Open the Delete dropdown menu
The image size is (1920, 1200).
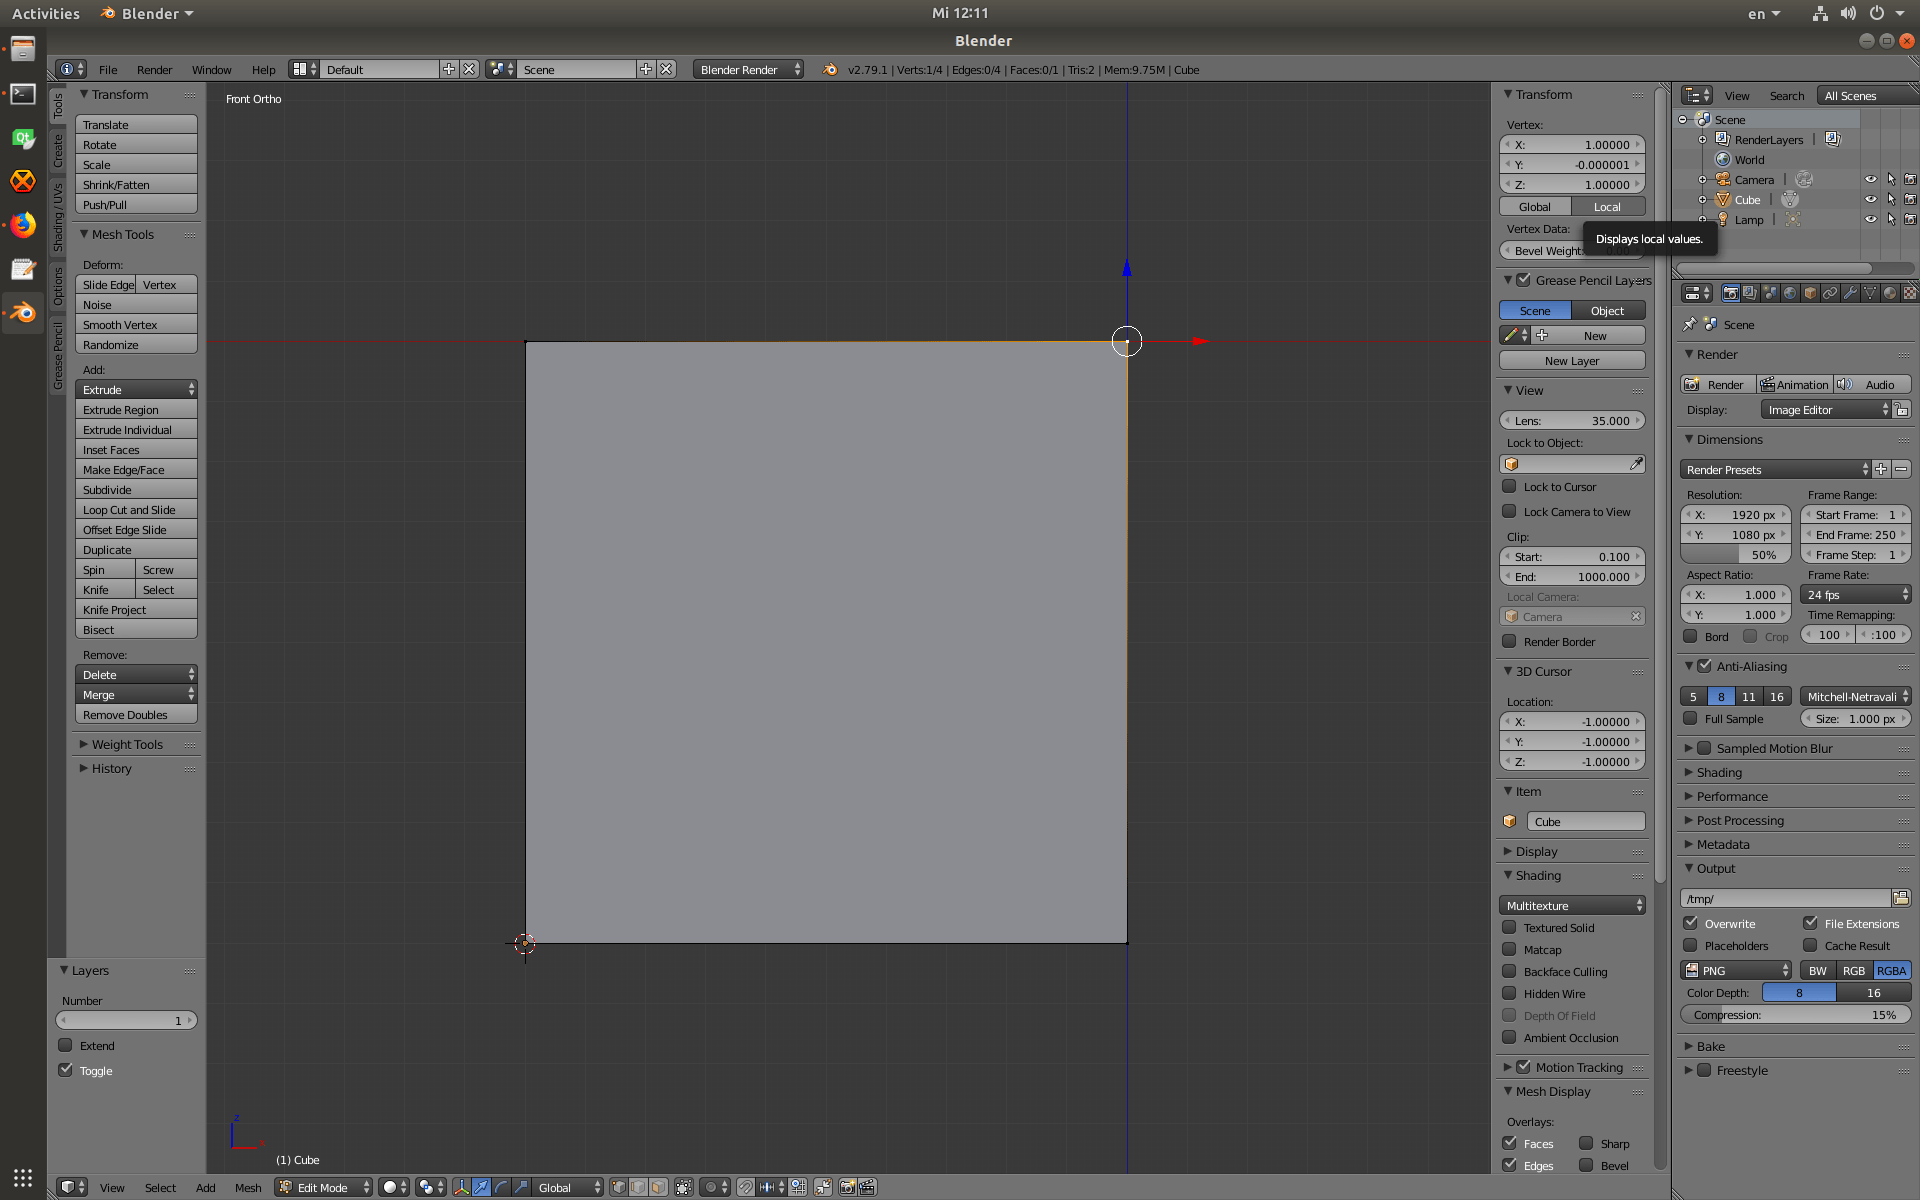coord(136,675)
